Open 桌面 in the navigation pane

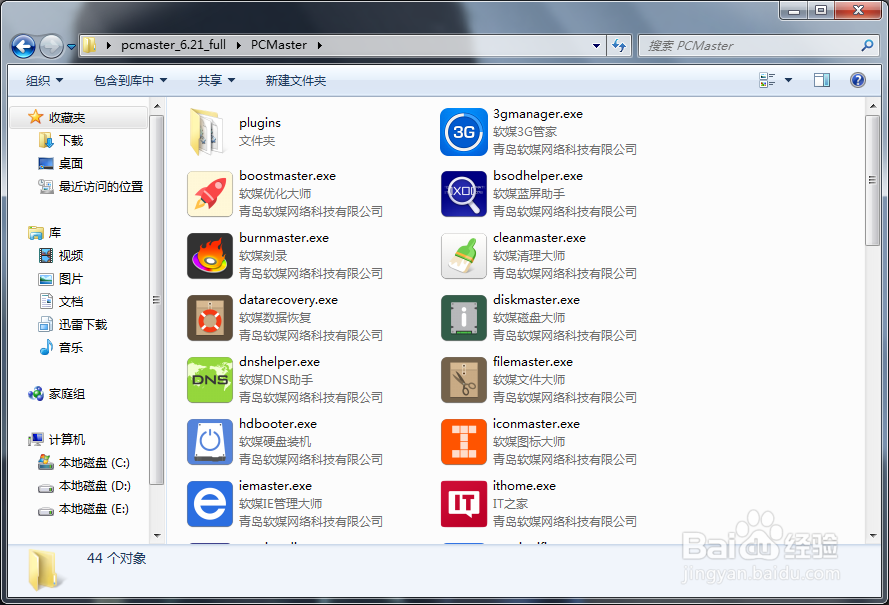(x=71, y=163)
